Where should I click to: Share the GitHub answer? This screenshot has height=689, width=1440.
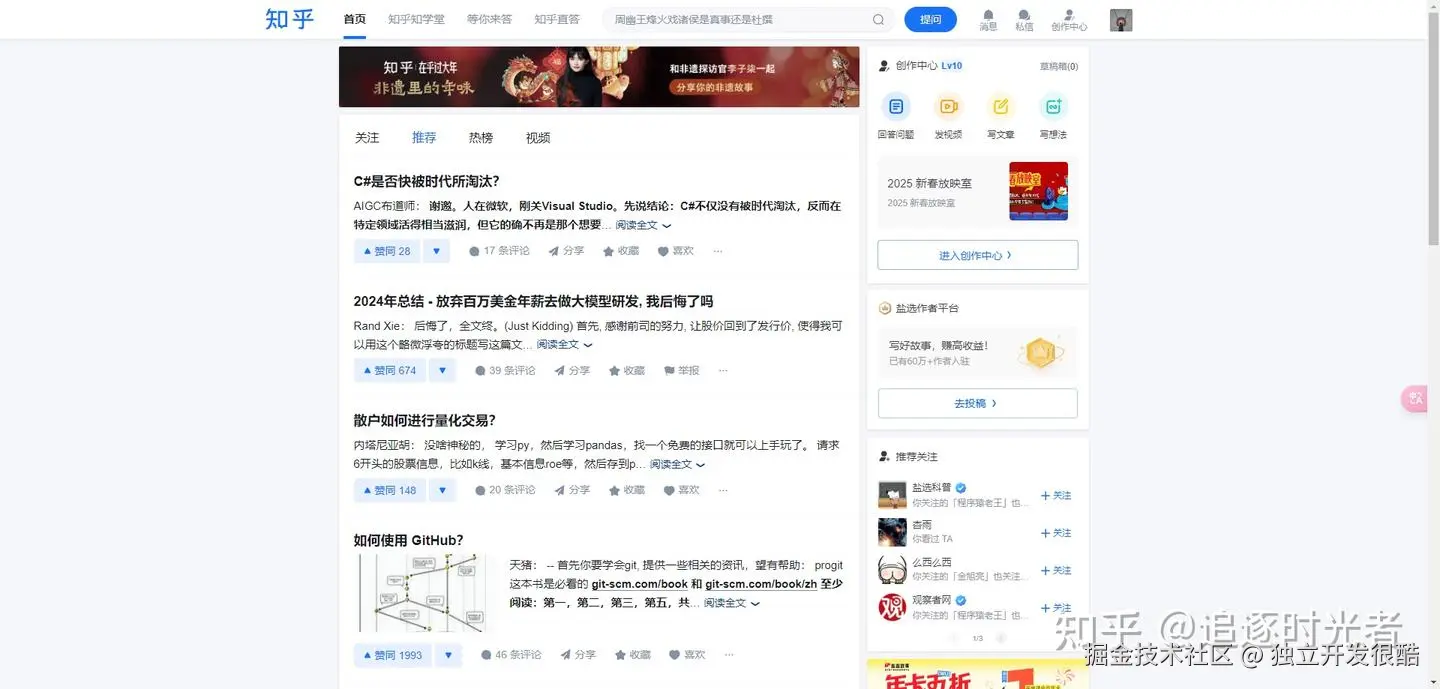coord(578,655)
